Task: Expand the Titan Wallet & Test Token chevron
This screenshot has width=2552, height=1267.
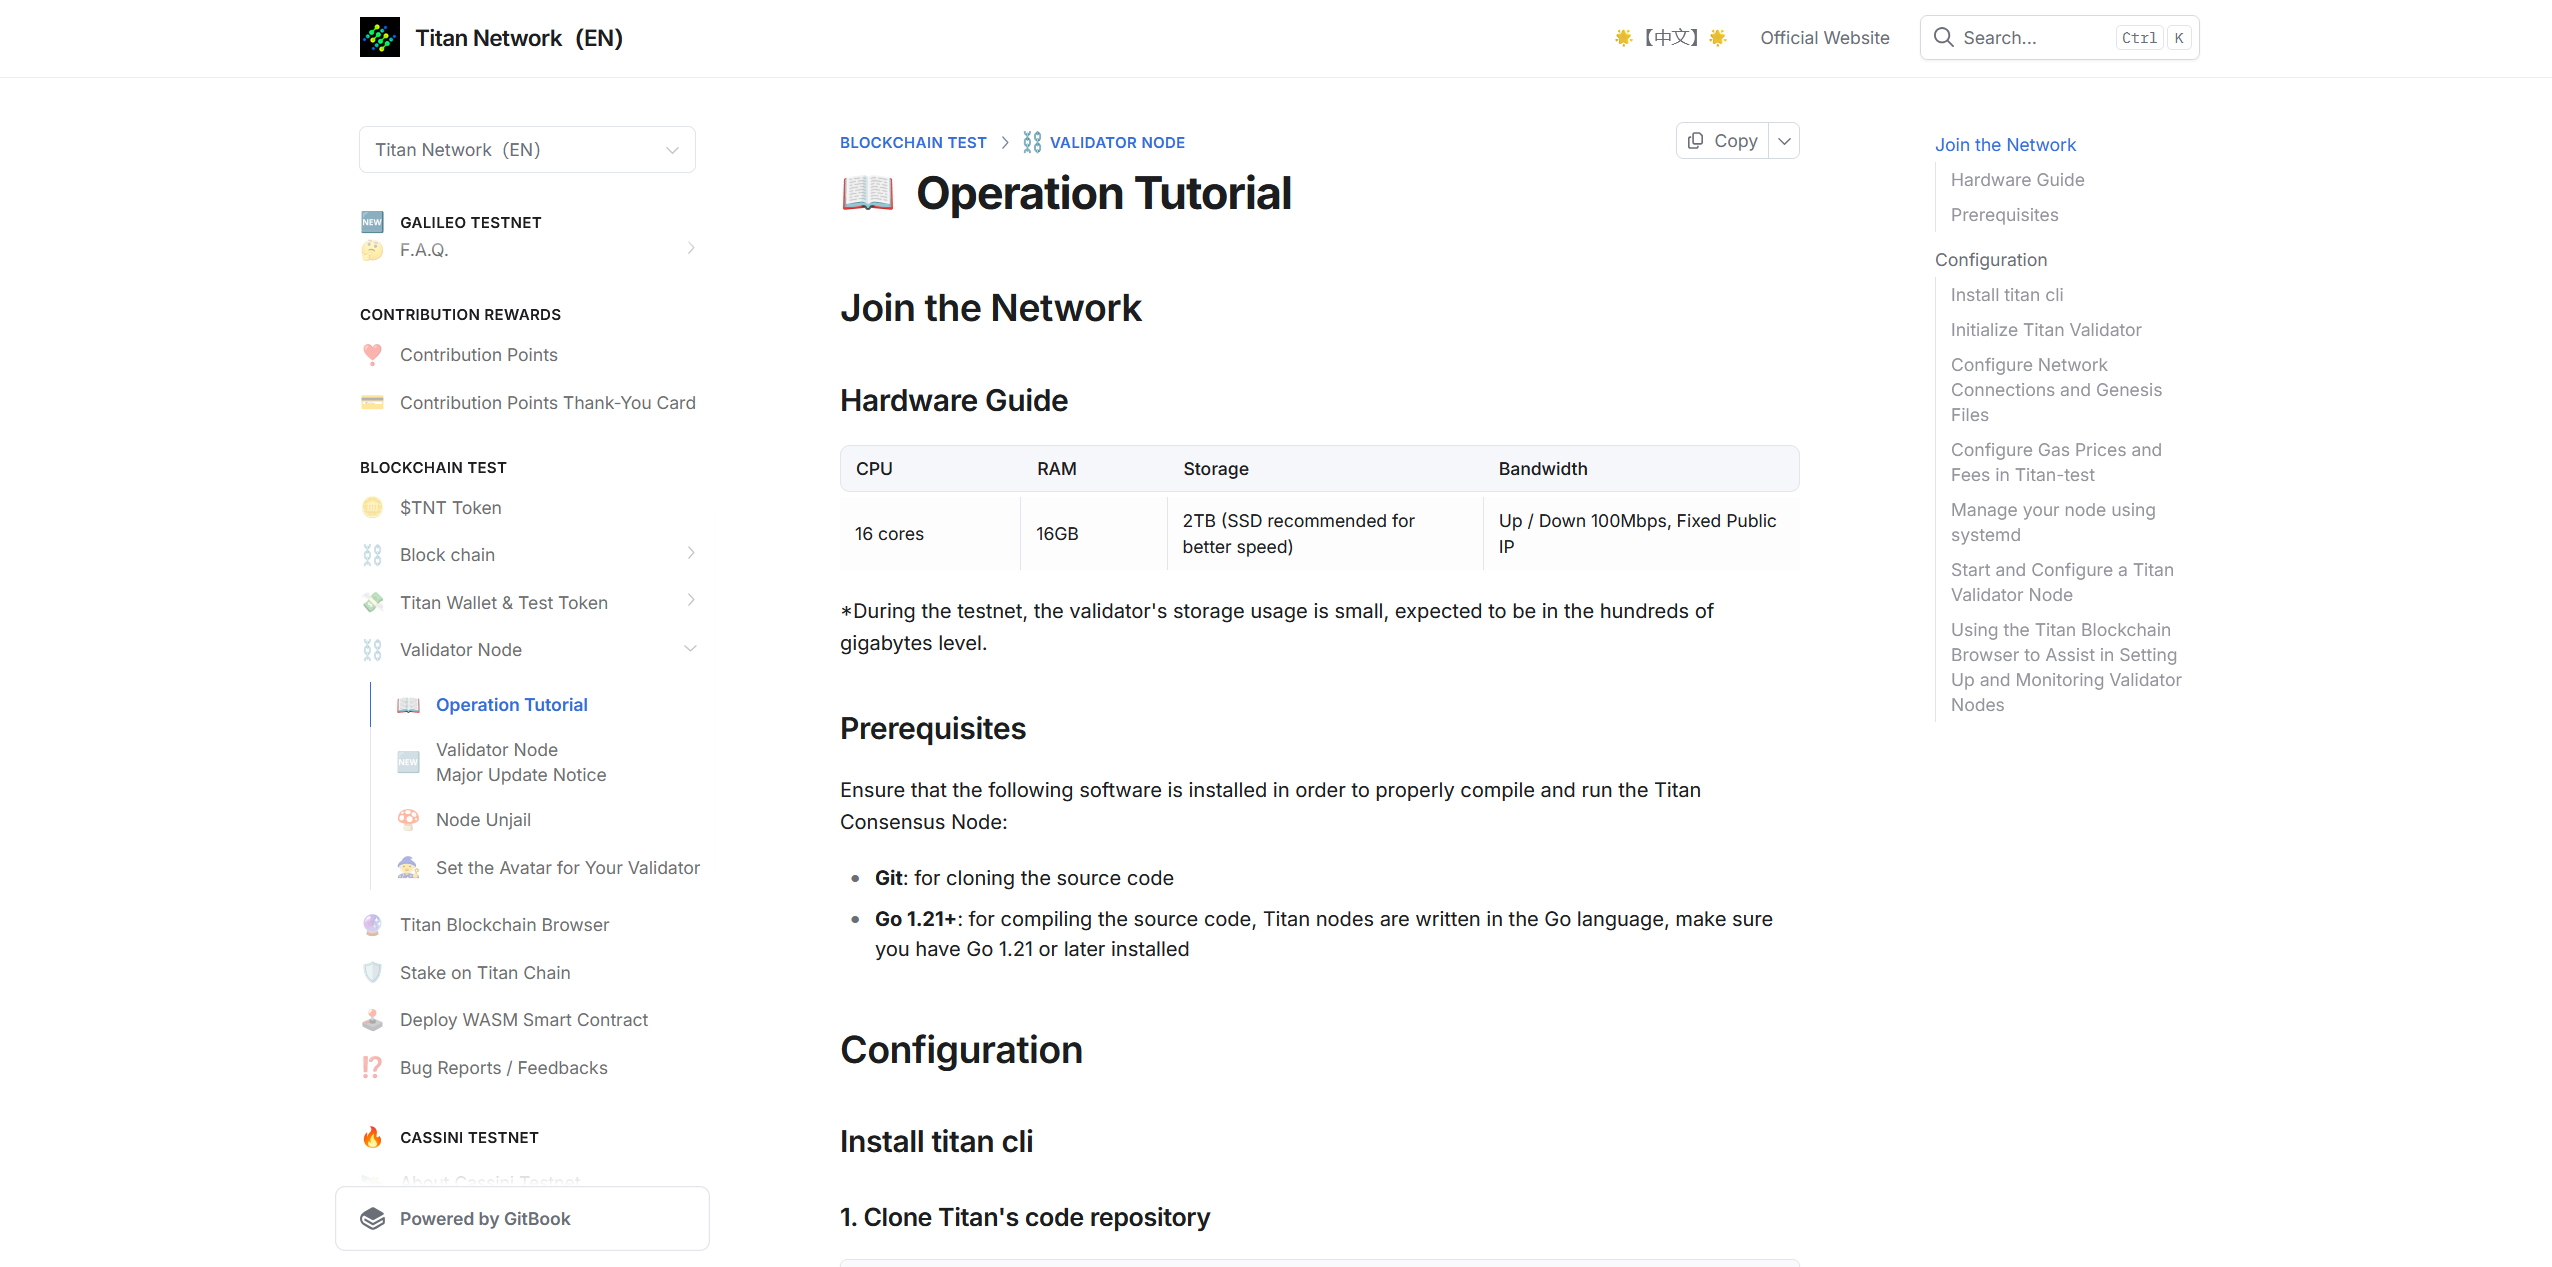Action: [x=690, y=600]
